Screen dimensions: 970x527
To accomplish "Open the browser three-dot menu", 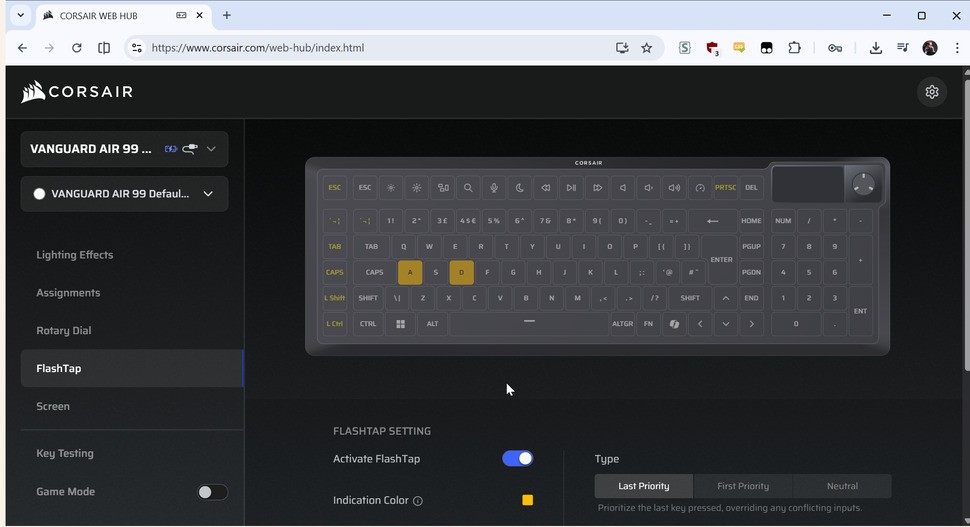I will pyautogui.click(x=956, y=48).
